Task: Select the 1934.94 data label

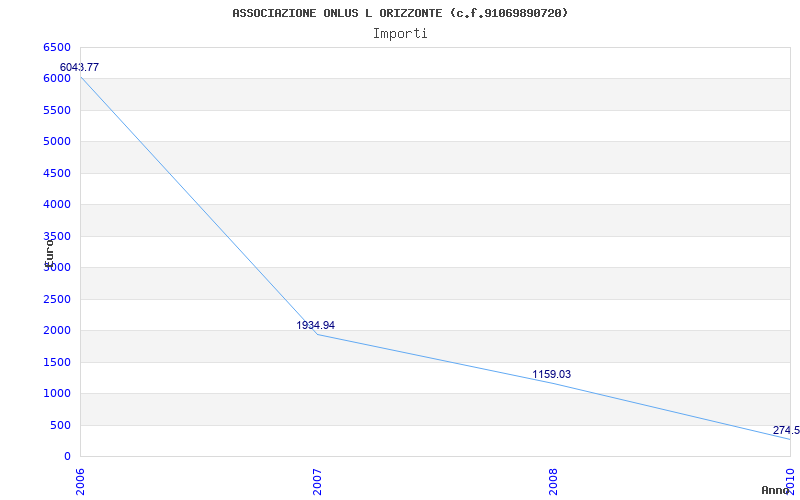Action: [x=315, y=325]
